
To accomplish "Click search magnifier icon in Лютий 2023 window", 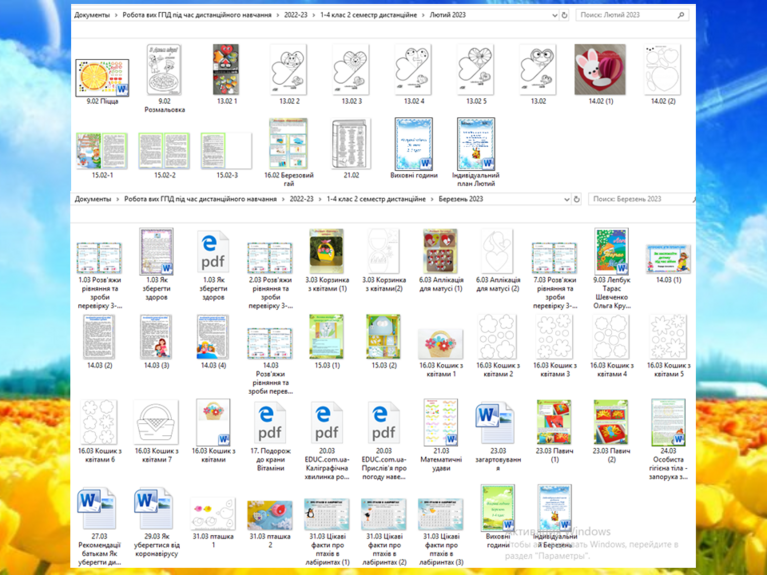I will click(681, 15).
